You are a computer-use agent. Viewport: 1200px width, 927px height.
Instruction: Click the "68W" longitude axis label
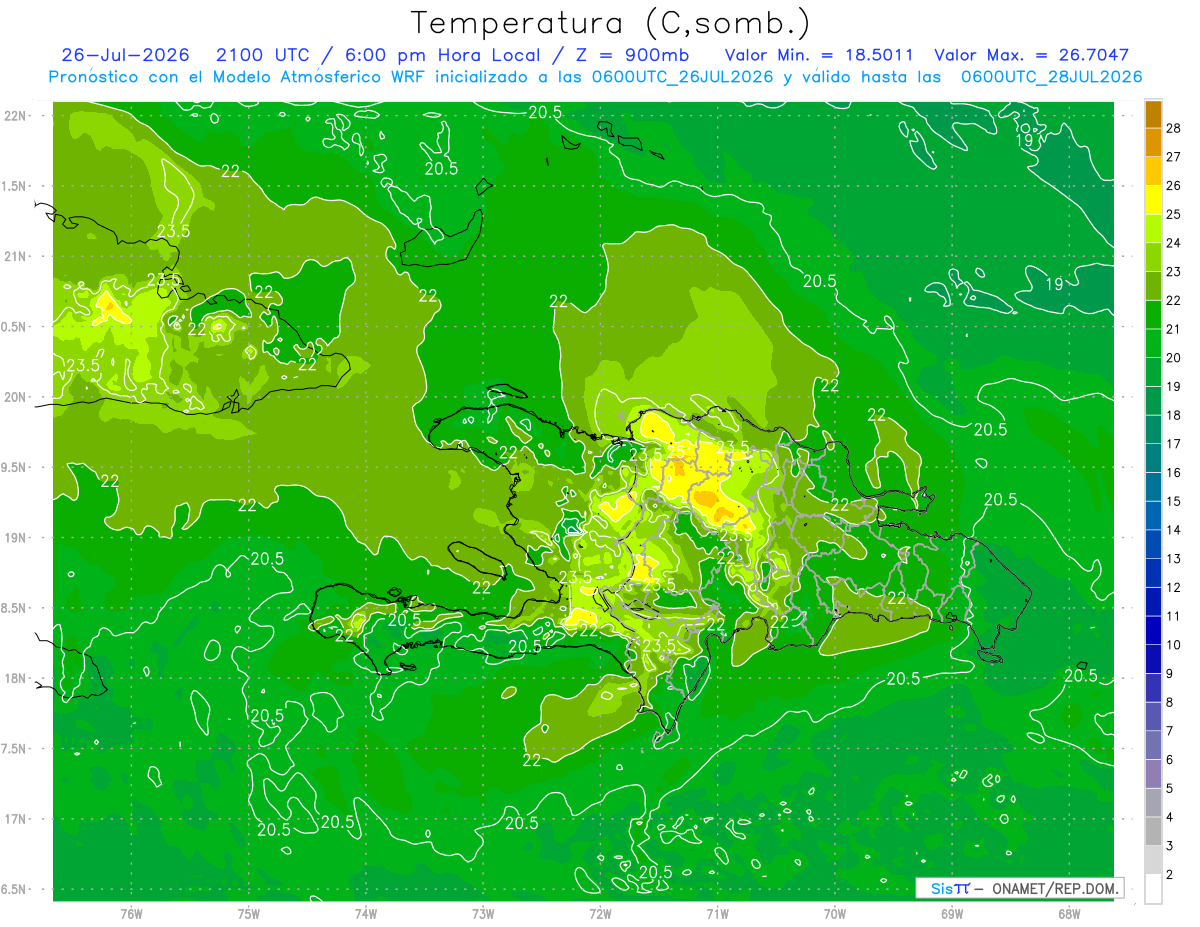click(1069, 913)
